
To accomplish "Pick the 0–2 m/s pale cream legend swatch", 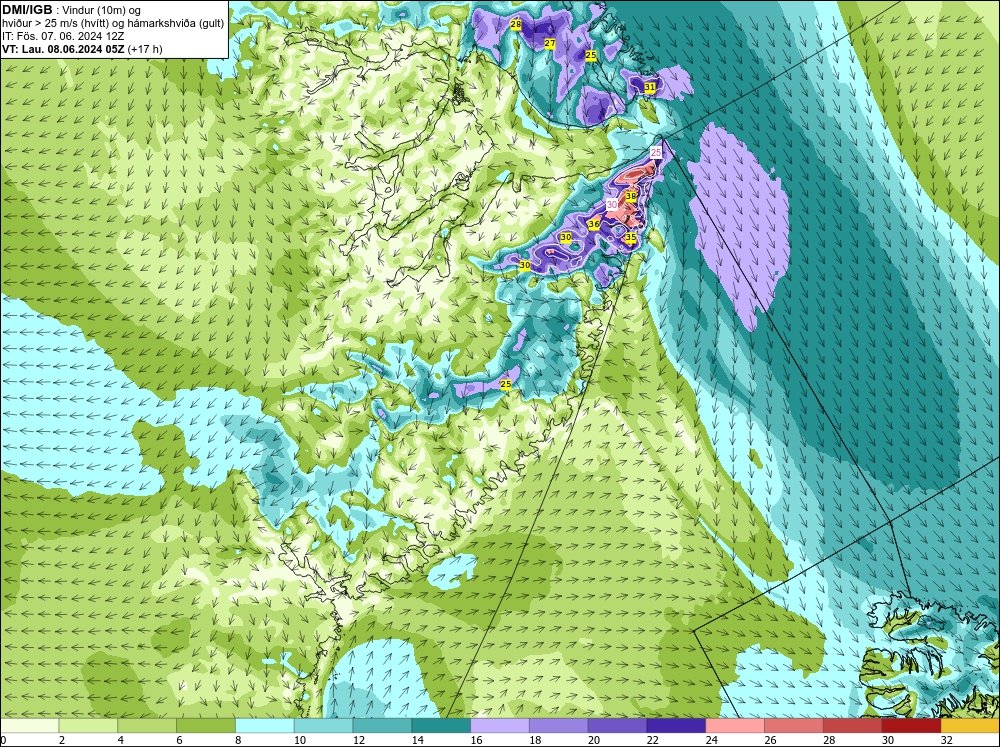I will tap(29, 726).
